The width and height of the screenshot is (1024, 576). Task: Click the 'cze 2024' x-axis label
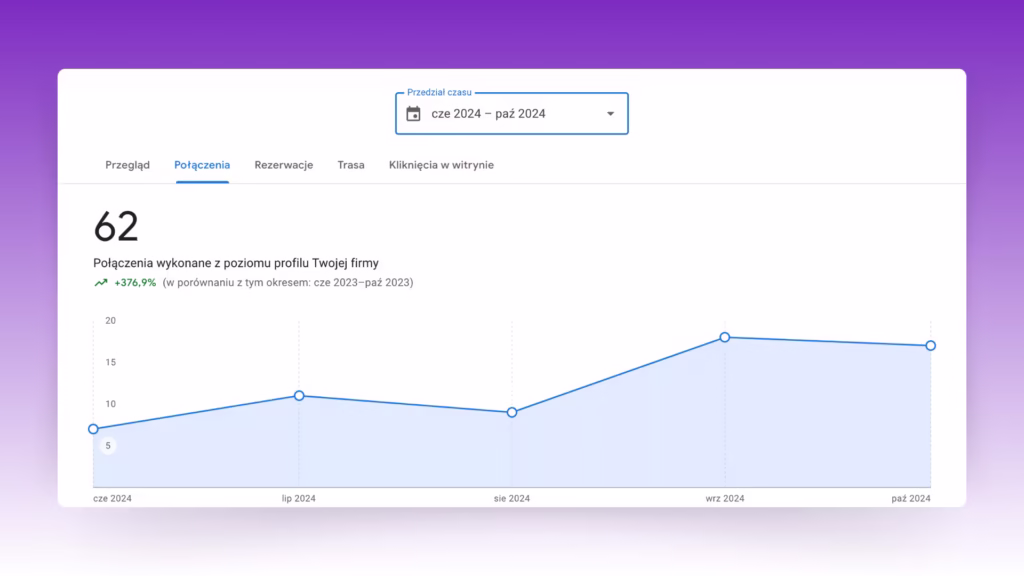coord(112,498)
